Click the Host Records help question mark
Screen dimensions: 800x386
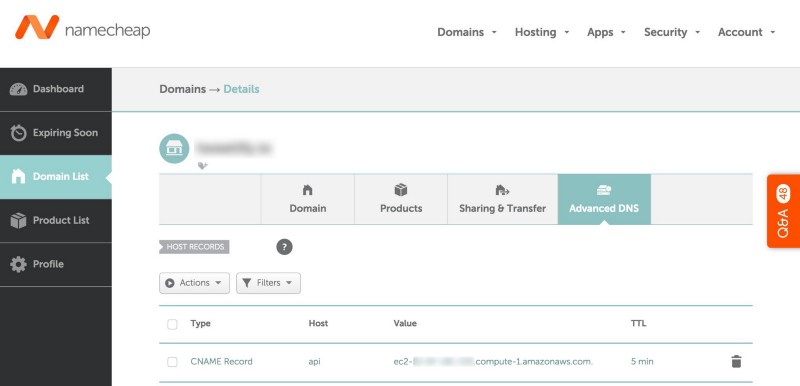(284, 247)
